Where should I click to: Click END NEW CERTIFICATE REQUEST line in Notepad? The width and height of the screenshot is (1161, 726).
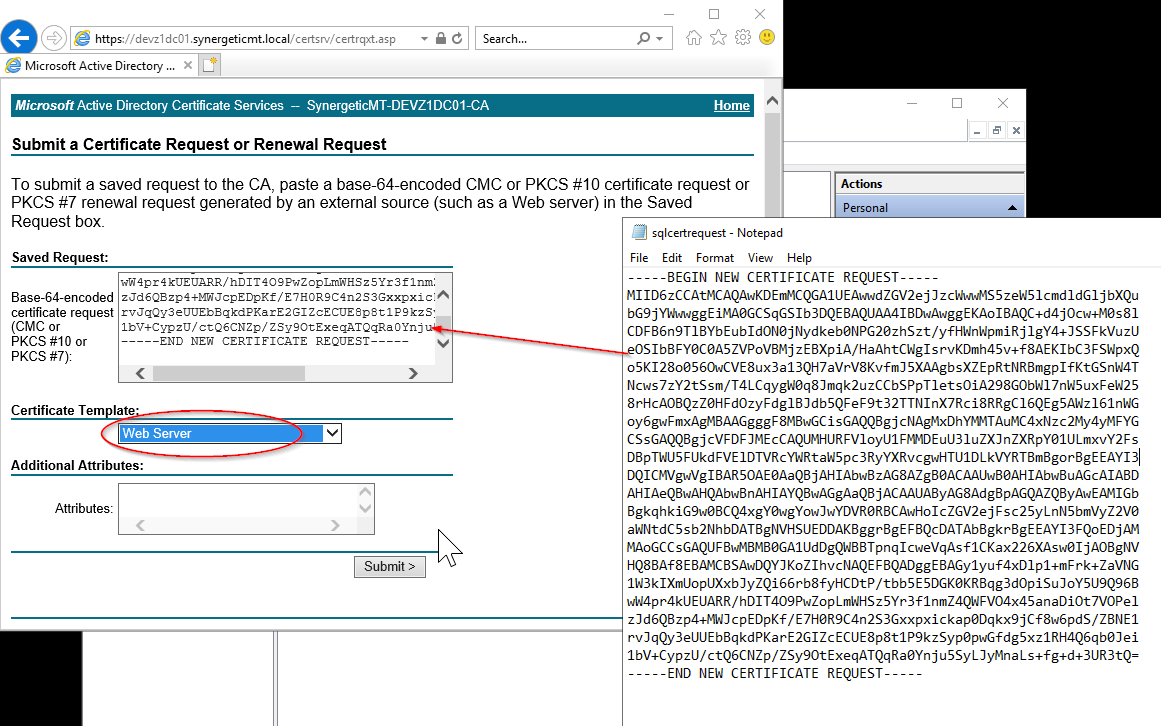pyautogui.click(x=774, y=673)
